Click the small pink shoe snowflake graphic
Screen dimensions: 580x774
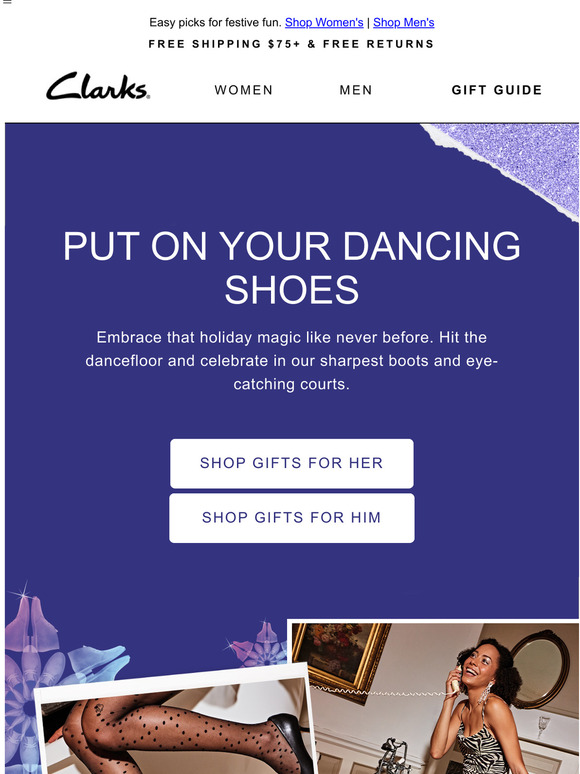(x=257, y=644)
